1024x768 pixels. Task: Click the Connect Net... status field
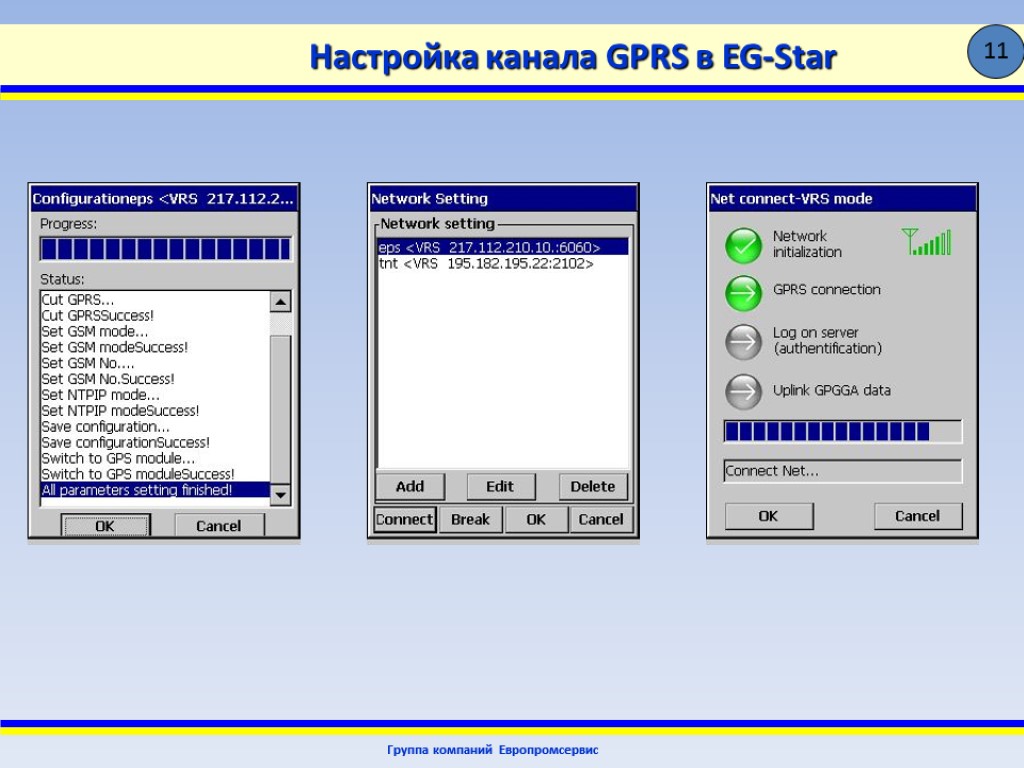pyautogui.click(x=842, y=471)
